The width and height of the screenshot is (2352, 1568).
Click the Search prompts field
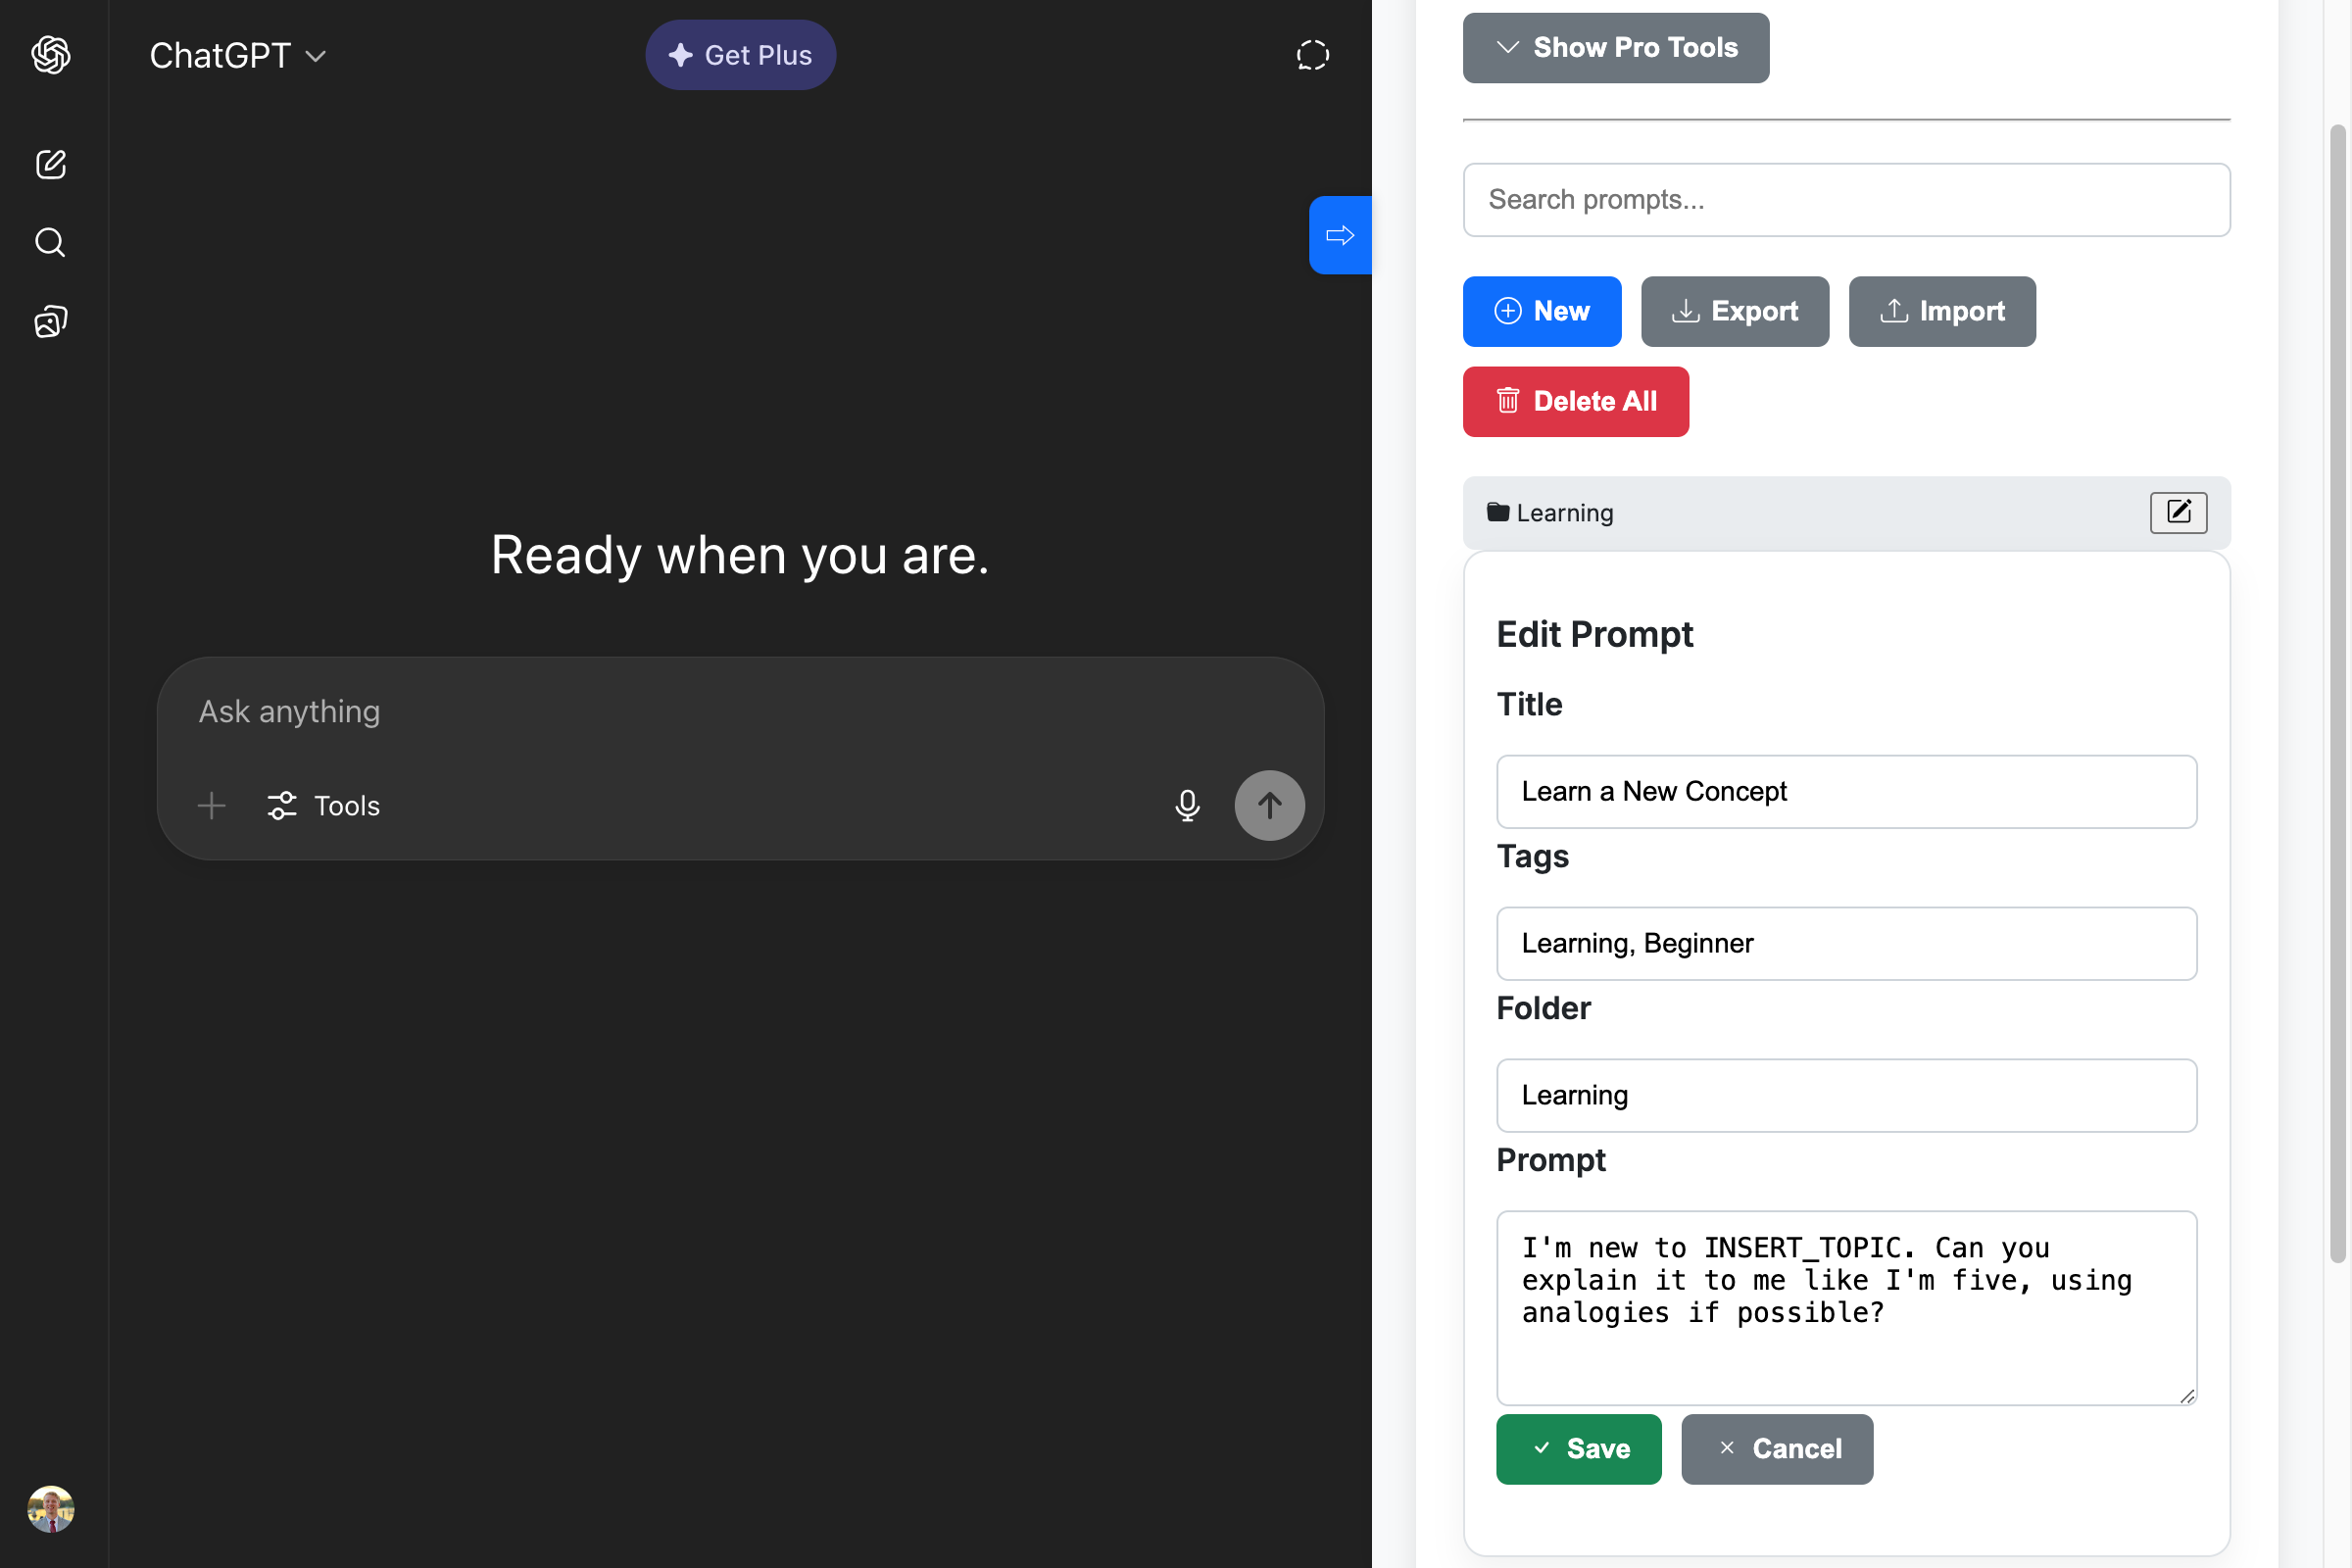(x=1846, y=200)
